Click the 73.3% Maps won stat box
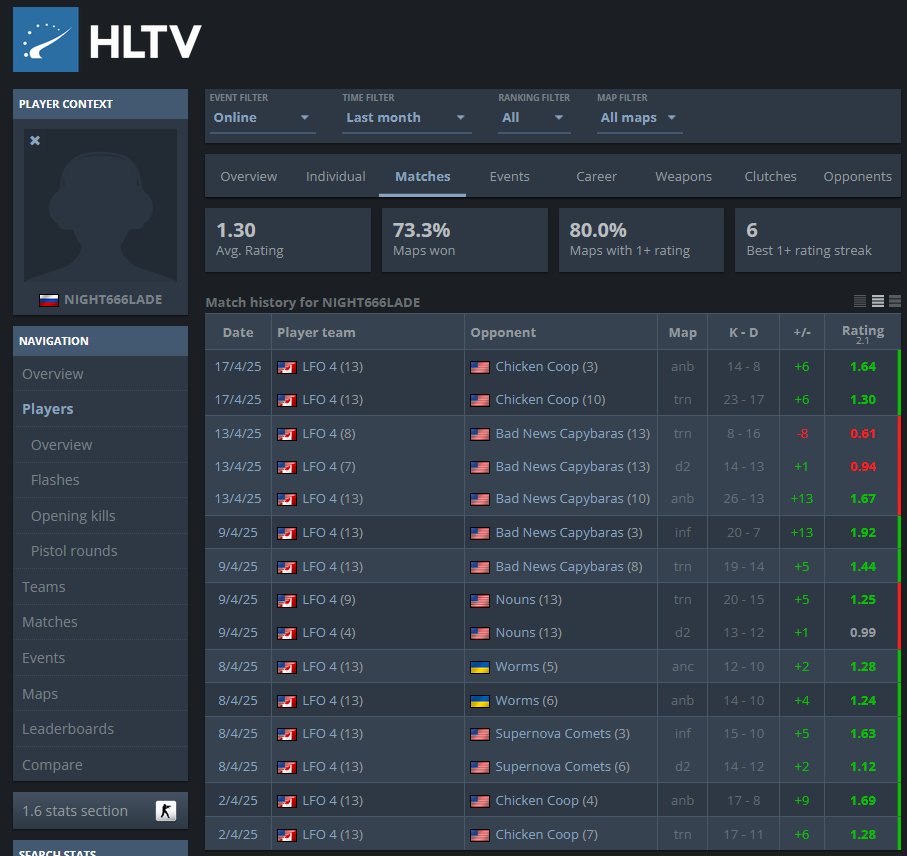Image resolution: width=907 pixels, height=856 pixels. point(464,240)
